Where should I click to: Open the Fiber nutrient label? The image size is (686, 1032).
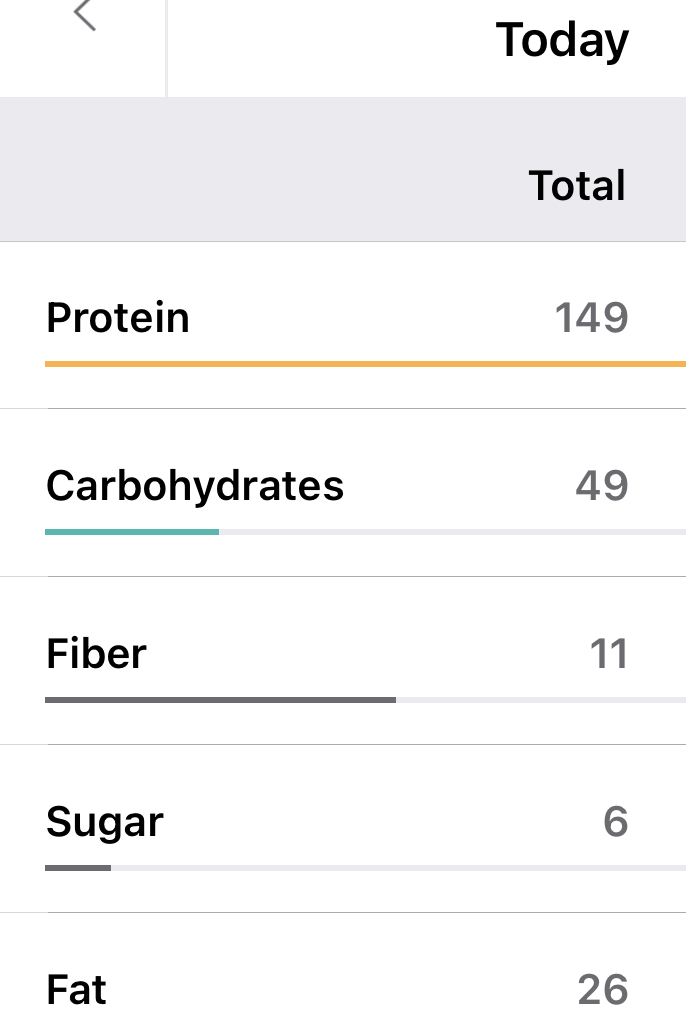[96, 654]
